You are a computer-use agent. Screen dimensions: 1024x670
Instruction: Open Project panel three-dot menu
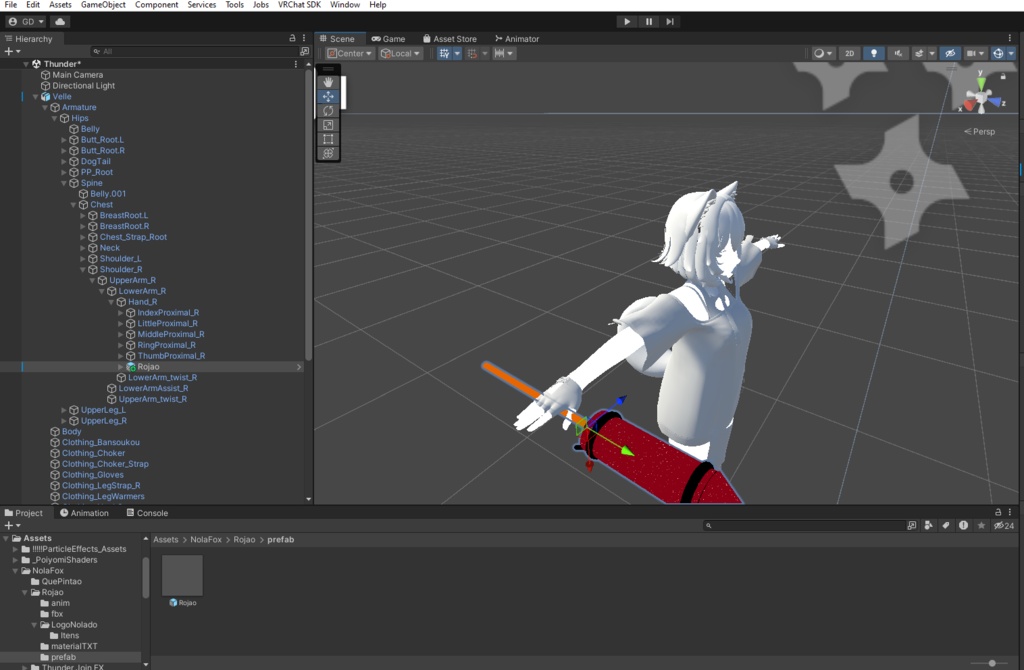click(1010, 513)
